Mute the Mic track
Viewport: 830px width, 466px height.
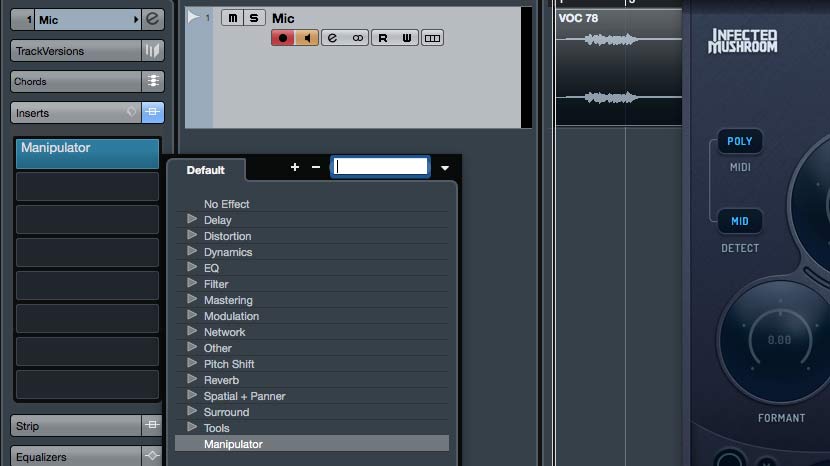(233, 18)
